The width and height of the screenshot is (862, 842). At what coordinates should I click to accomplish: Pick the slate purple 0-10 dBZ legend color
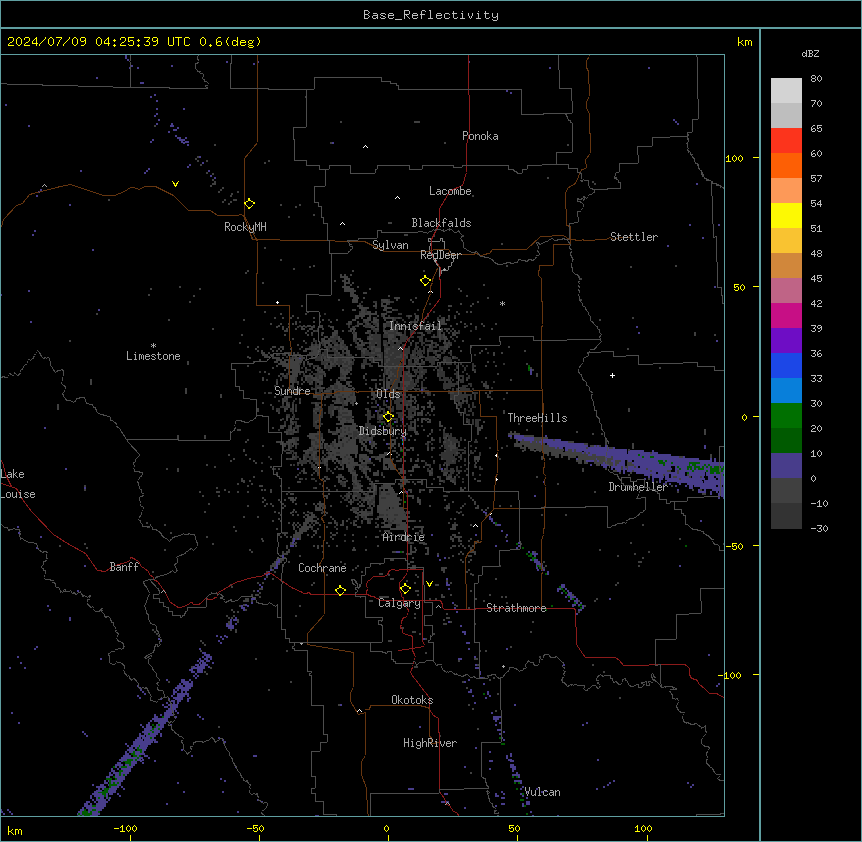(786, 466)
